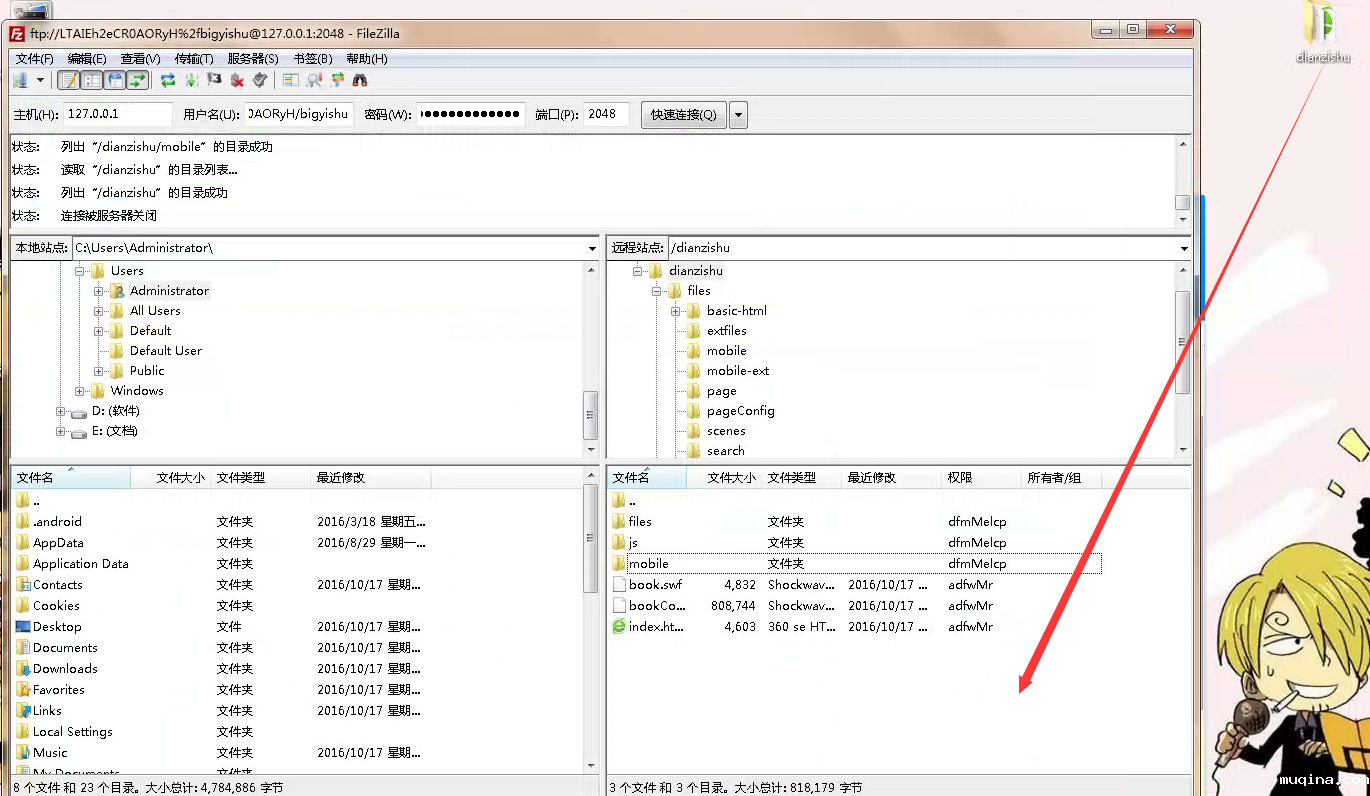Image resolution: width=1370 pixels, height=796 pixels.
Task: Click the reconnect to last server icon
Action: (x=260, y=81)
